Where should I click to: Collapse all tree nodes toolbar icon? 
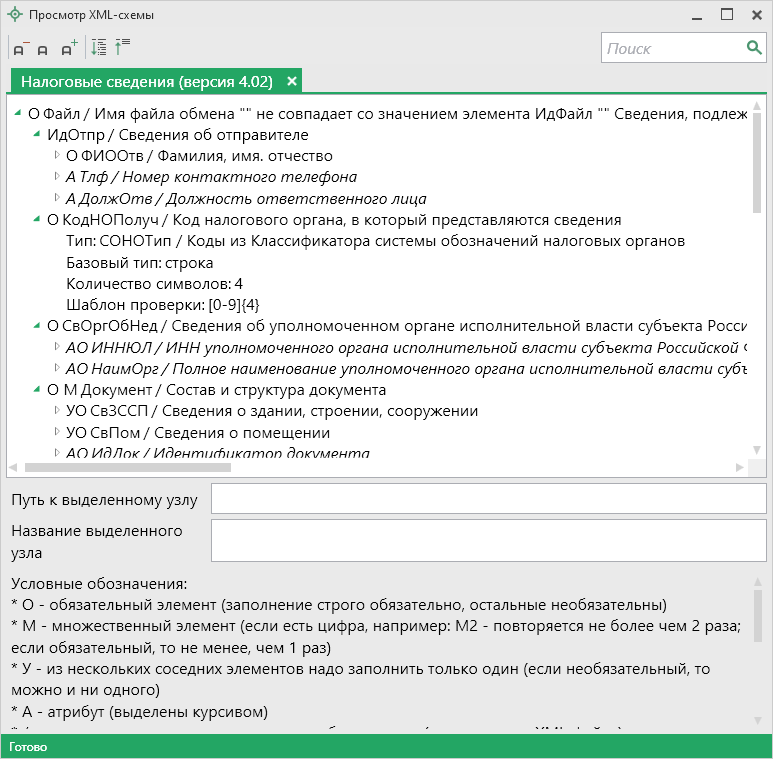[x=122, y=47]
